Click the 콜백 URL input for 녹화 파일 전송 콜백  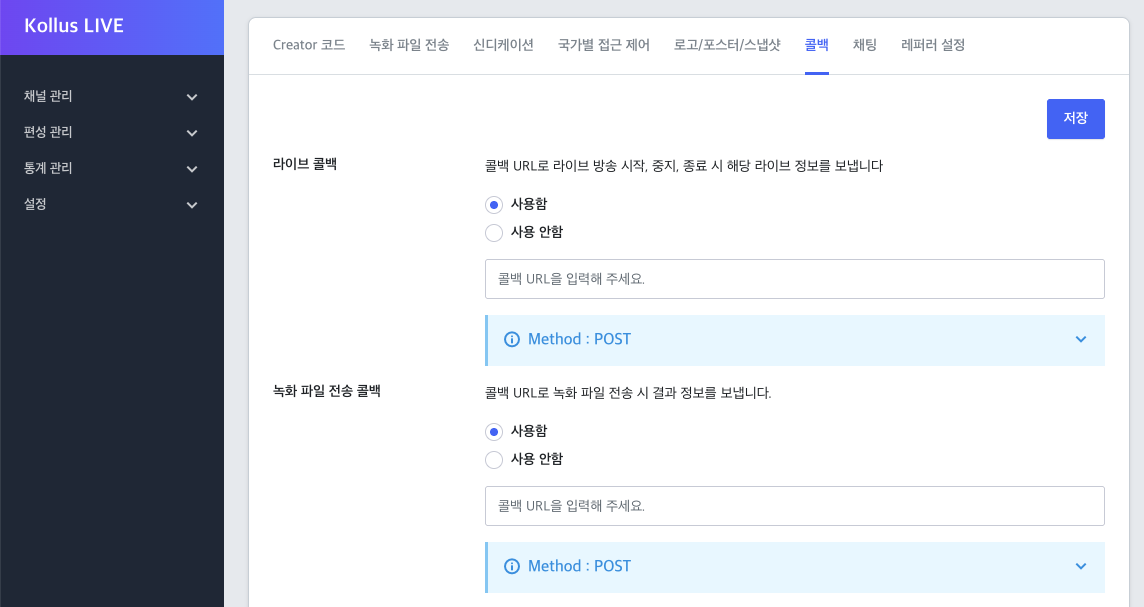tap(794, 506)
